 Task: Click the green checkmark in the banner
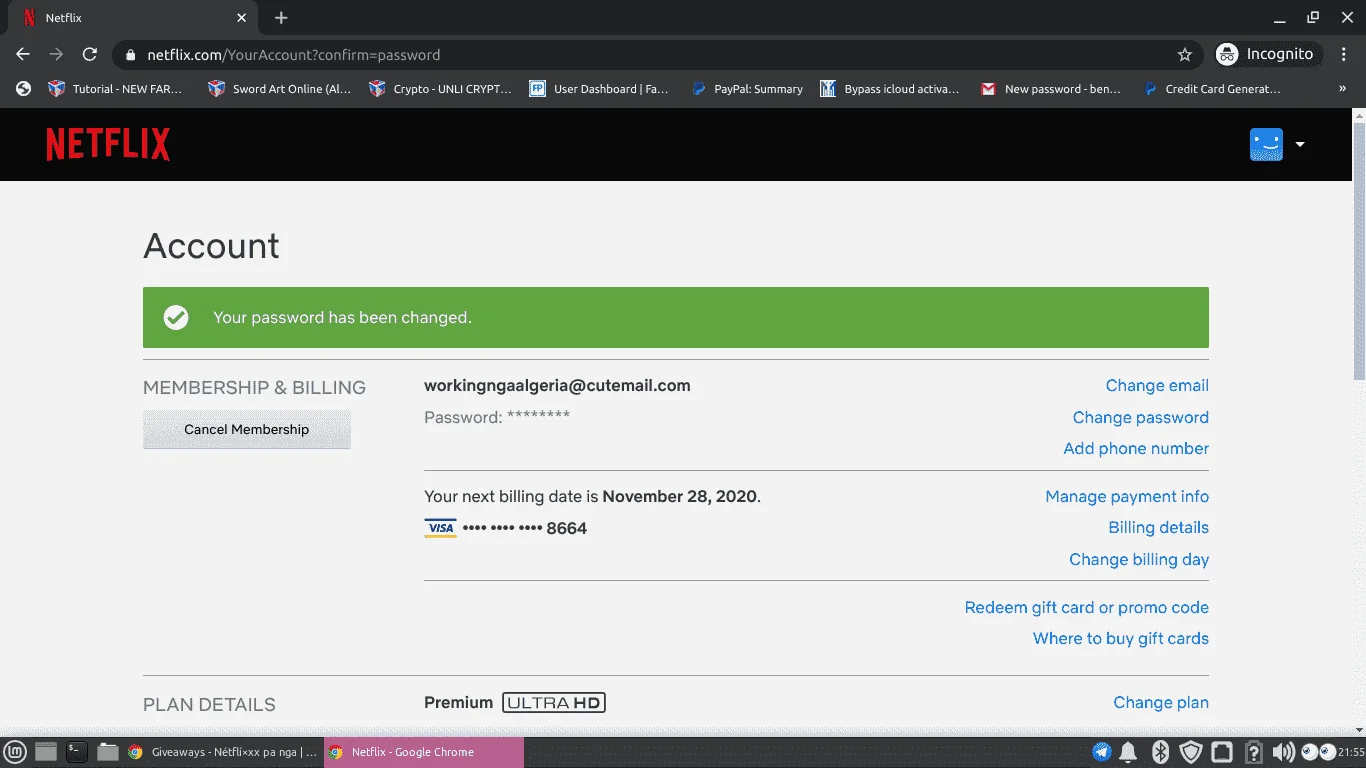click(176, 318)
